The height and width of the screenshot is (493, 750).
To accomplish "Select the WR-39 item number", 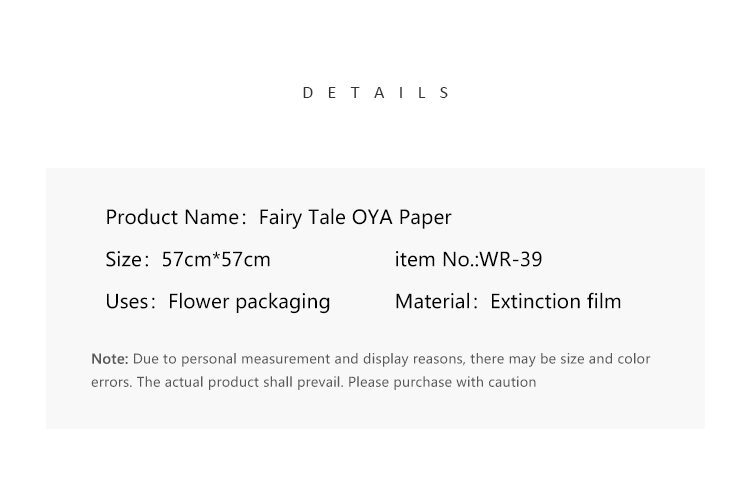I will (511, 260).
